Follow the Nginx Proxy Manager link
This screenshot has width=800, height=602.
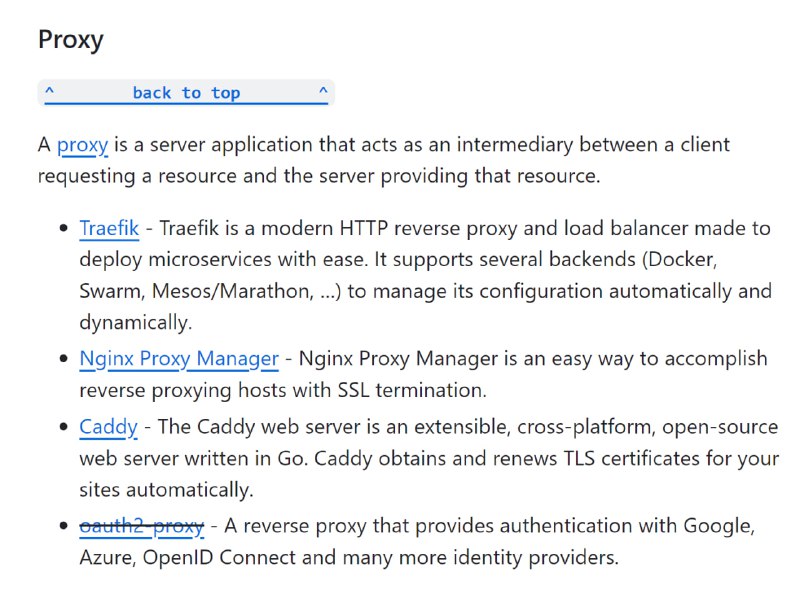[179, 359]
